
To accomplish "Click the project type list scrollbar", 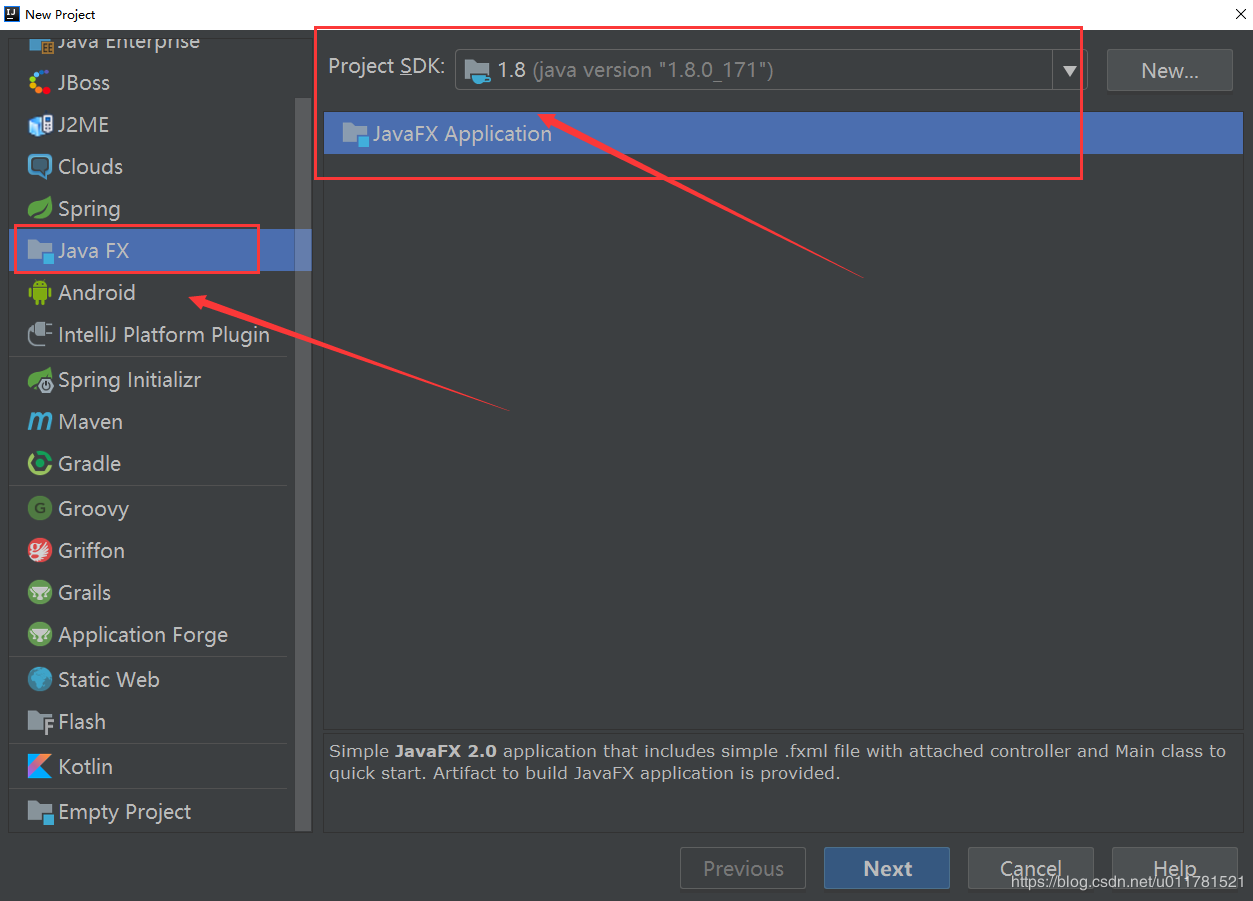I will [x=303, y=465].
